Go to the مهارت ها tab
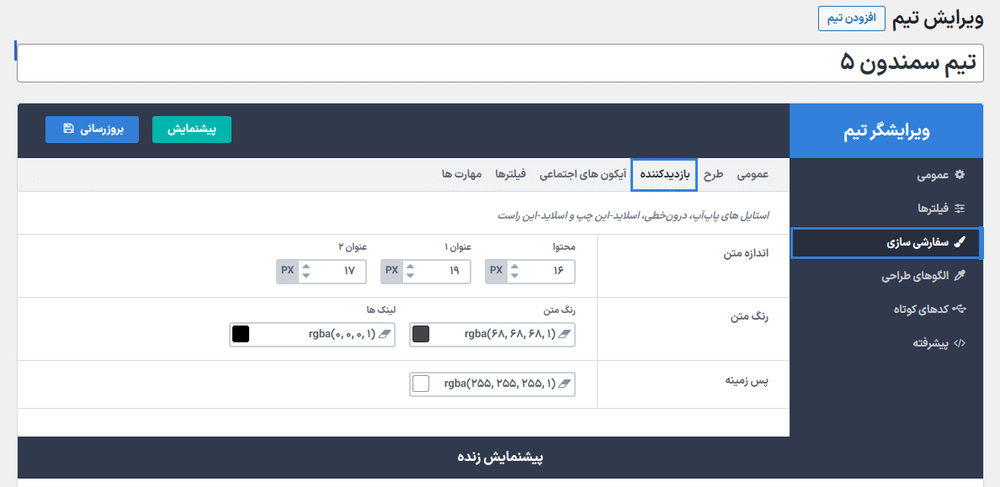The image size is (1000, 487). click(461, 175)
